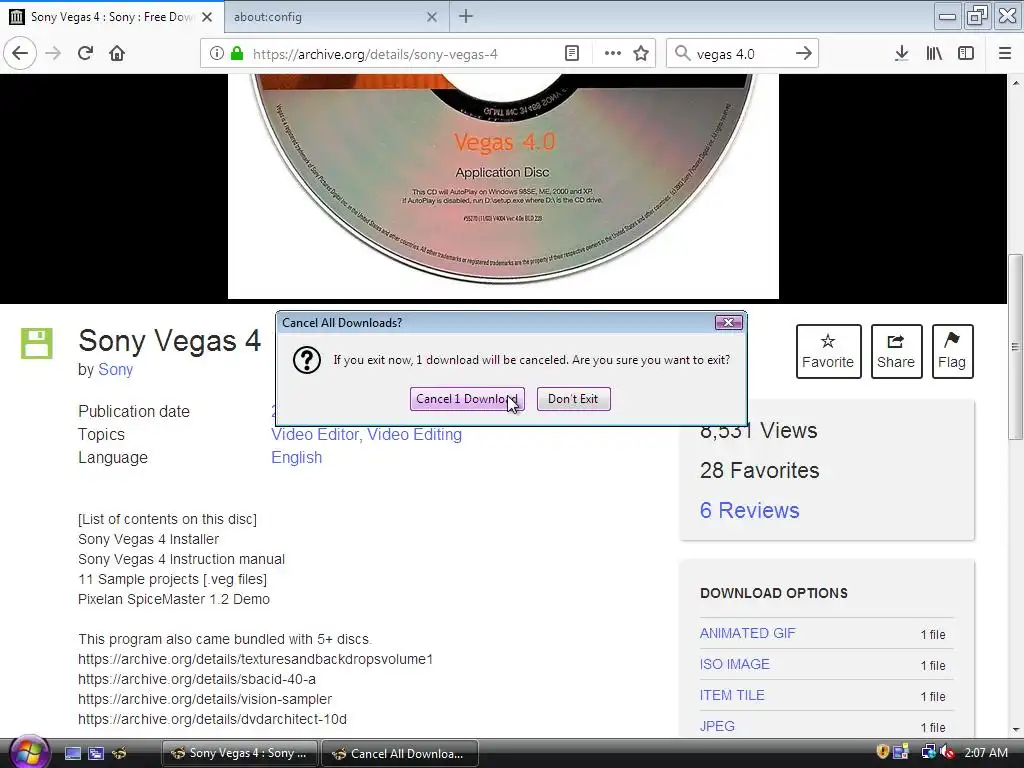Close the Cancel All Downloads dialog
This screenshot has width=1024, height=768.
point(729,323)
